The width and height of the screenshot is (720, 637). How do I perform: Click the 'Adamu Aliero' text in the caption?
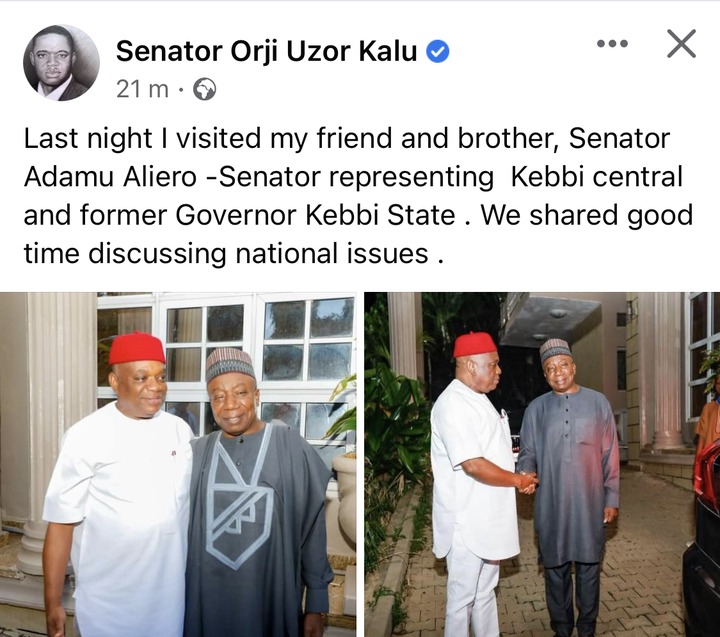(110, 177)
